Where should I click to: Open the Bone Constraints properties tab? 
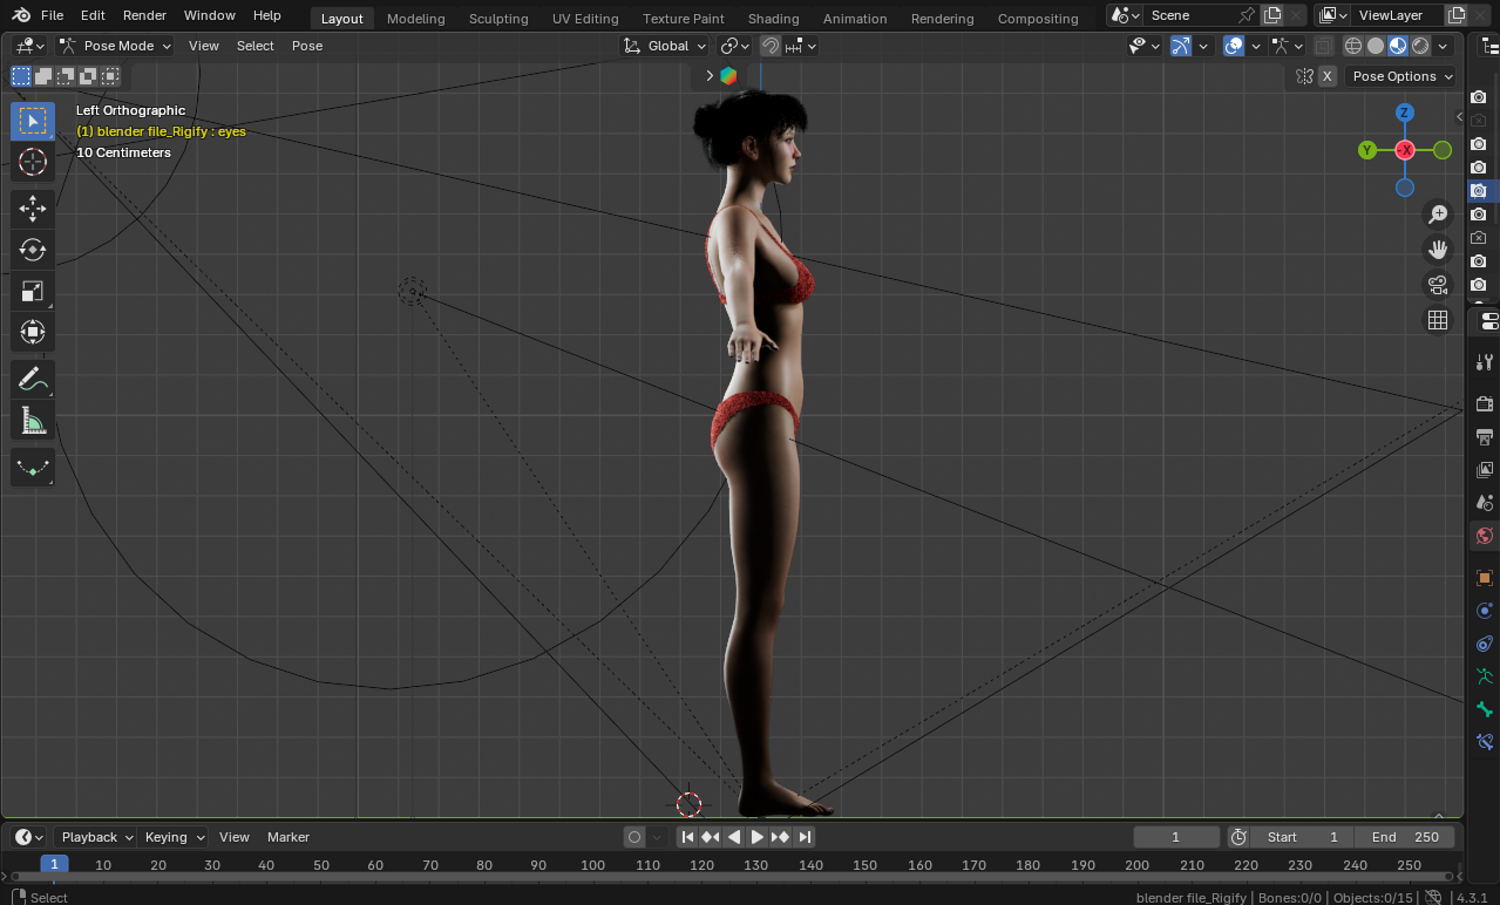point(1484,743)
